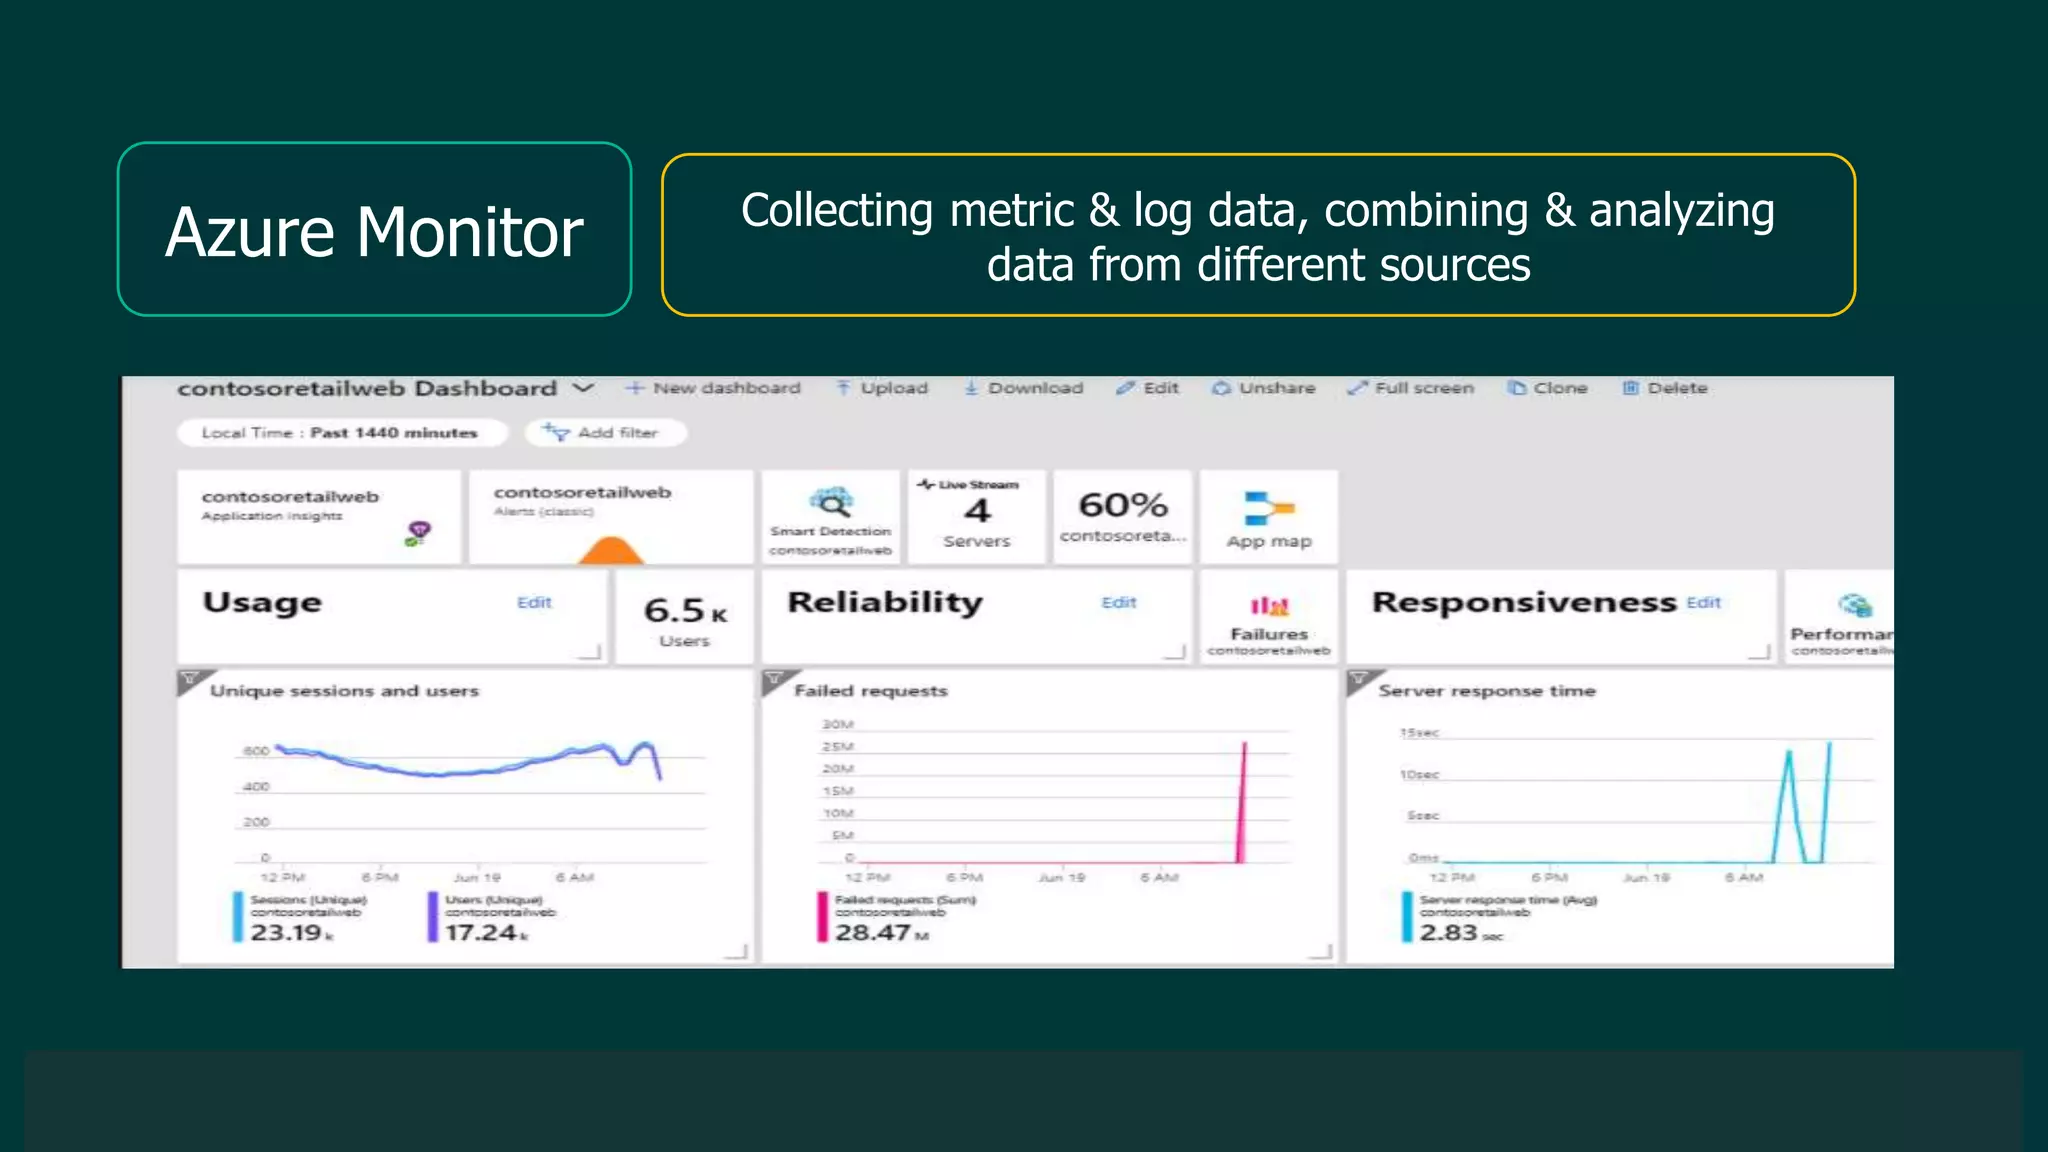Click the Add filter button
This screenshot has width=2048, height=1152.
(x=605, y=433)
